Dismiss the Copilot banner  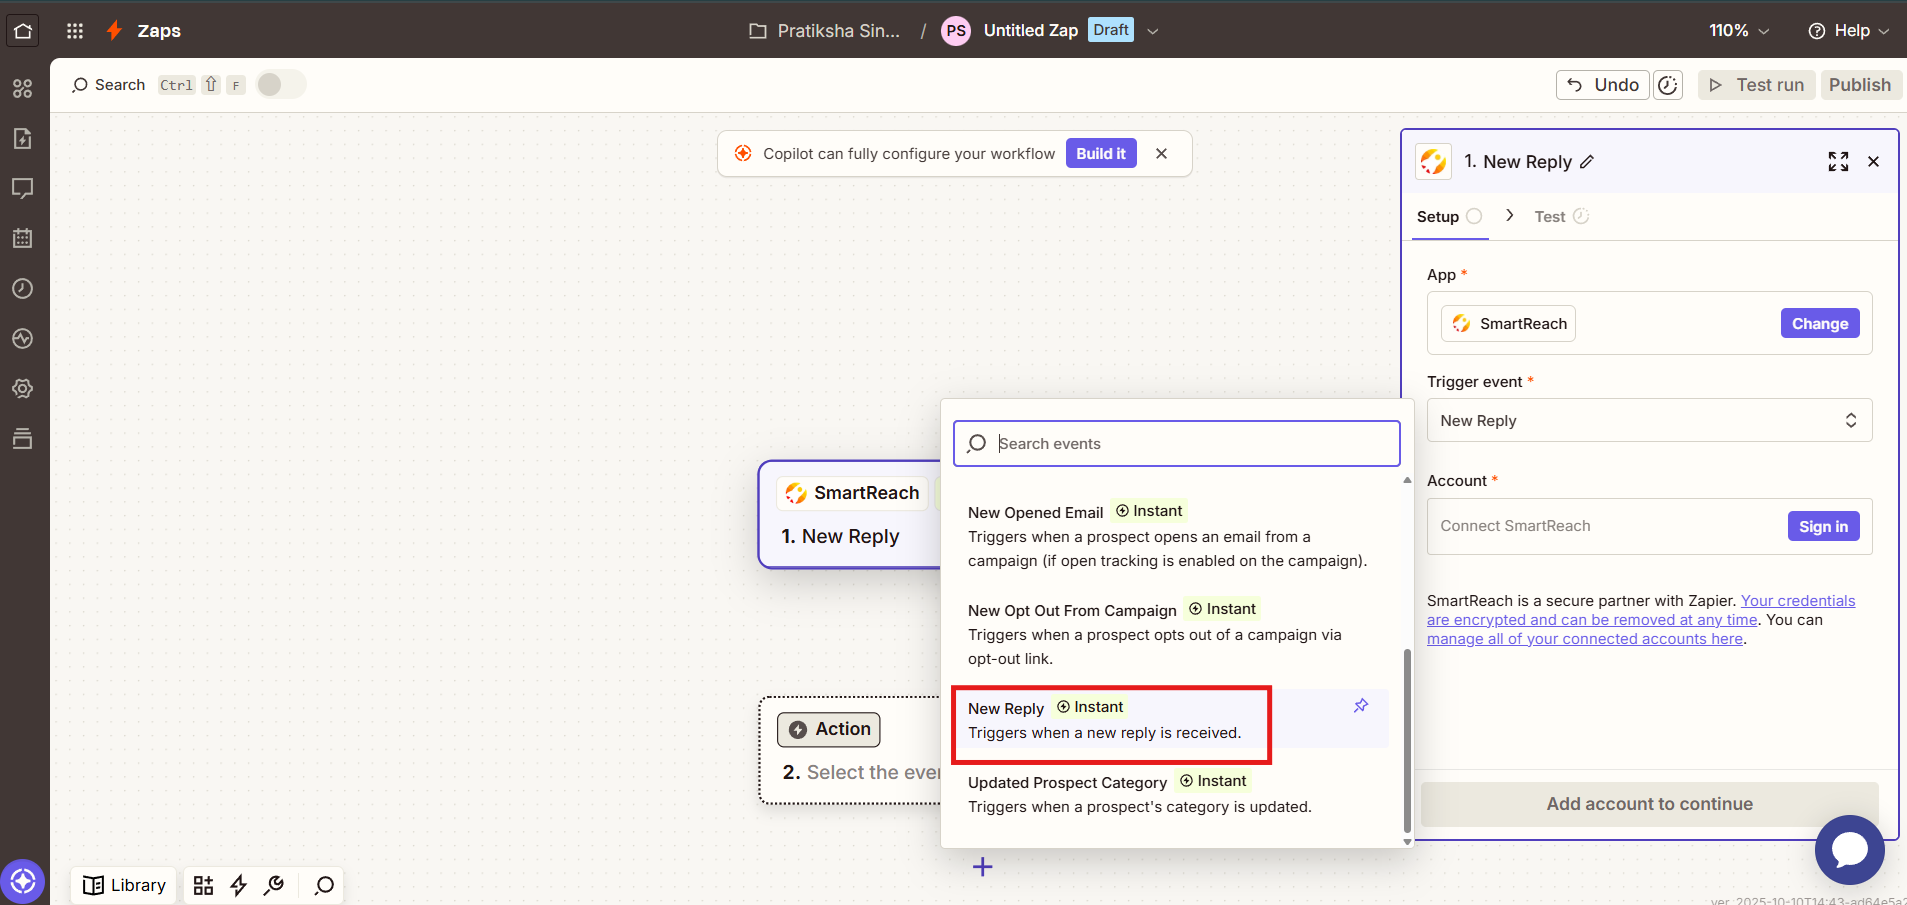pos(1161,154)
